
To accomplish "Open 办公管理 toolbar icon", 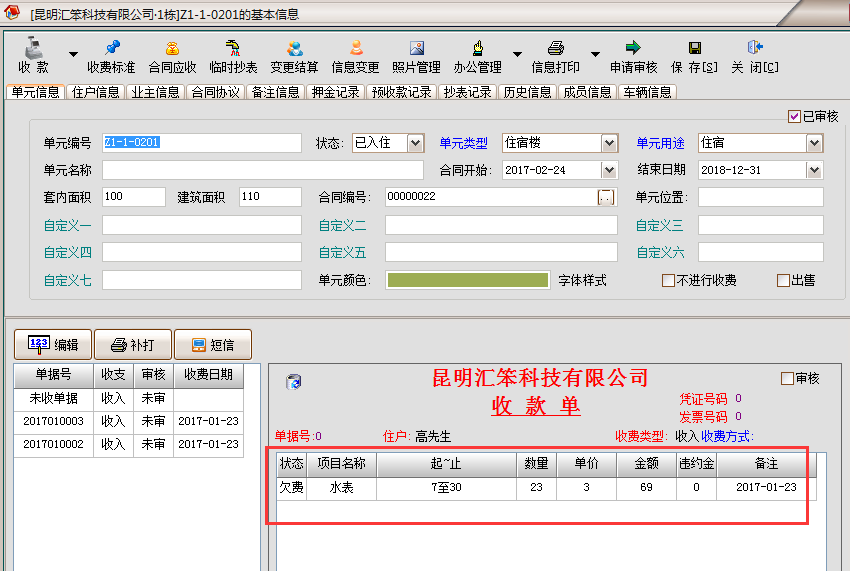I will [x=478, y=48].
